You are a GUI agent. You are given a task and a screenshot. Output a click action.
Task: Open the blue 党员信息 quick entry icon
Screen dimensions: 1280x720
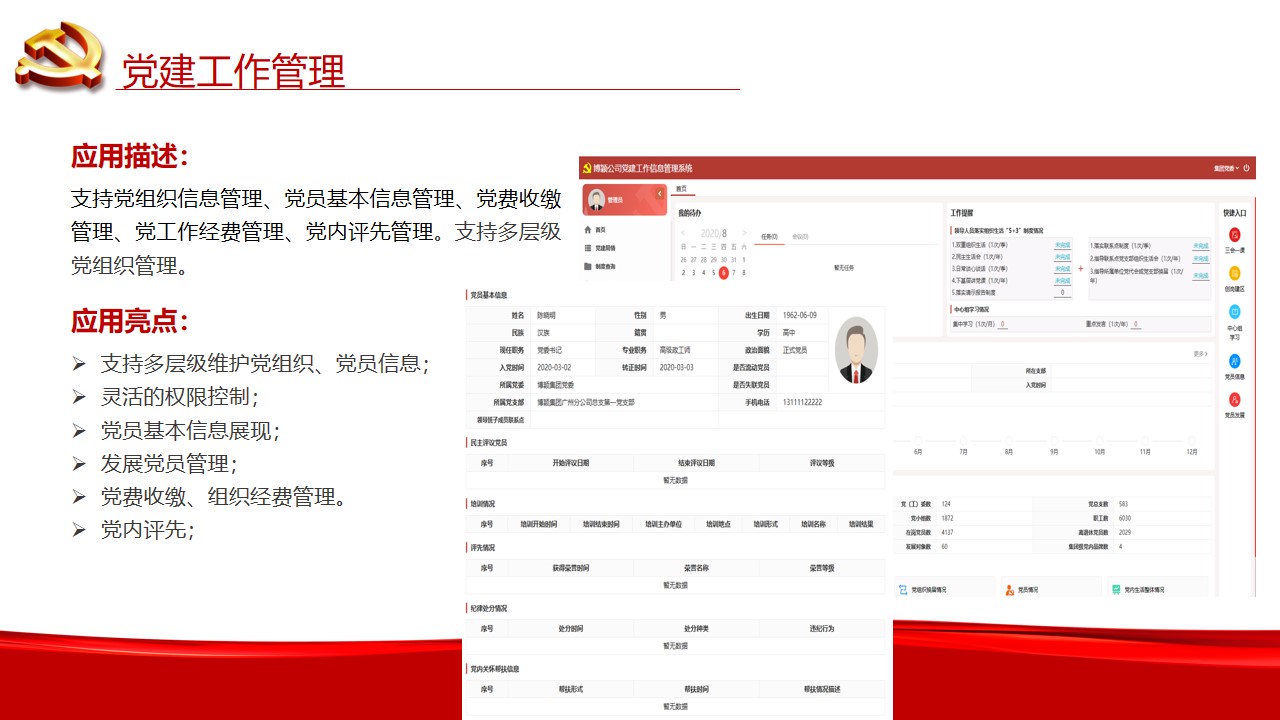[1234, 361]
